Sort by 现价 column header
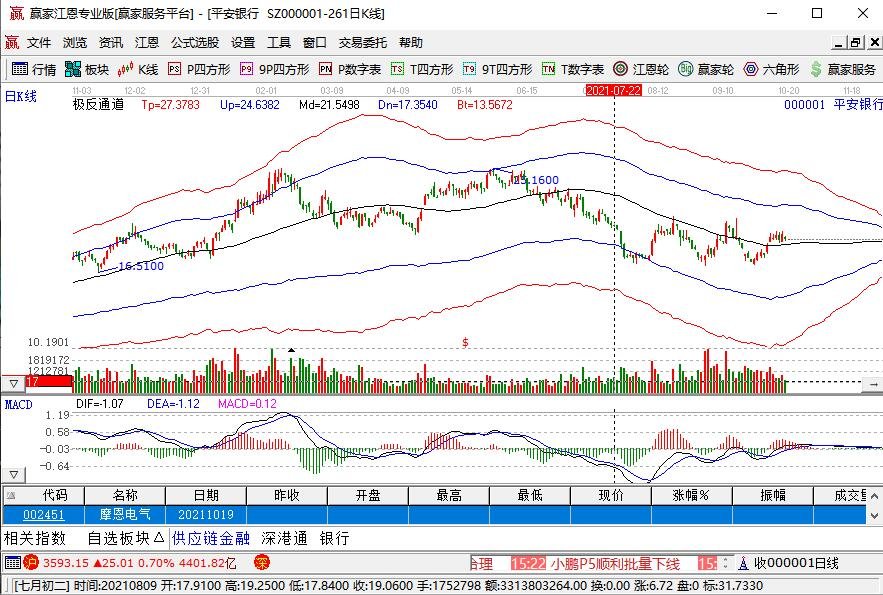Viewport: 883px width, 595px height. (611, 495)
